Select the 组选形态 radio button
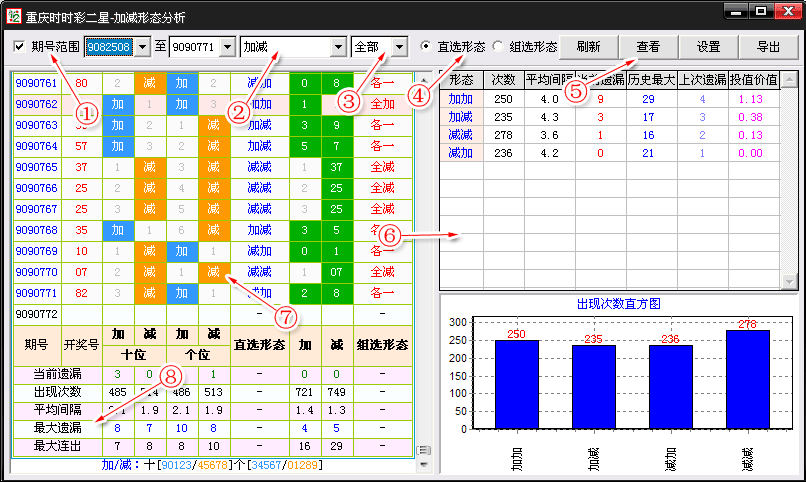The width and height of the screenshot is (806, 482). tap(499, 47)
